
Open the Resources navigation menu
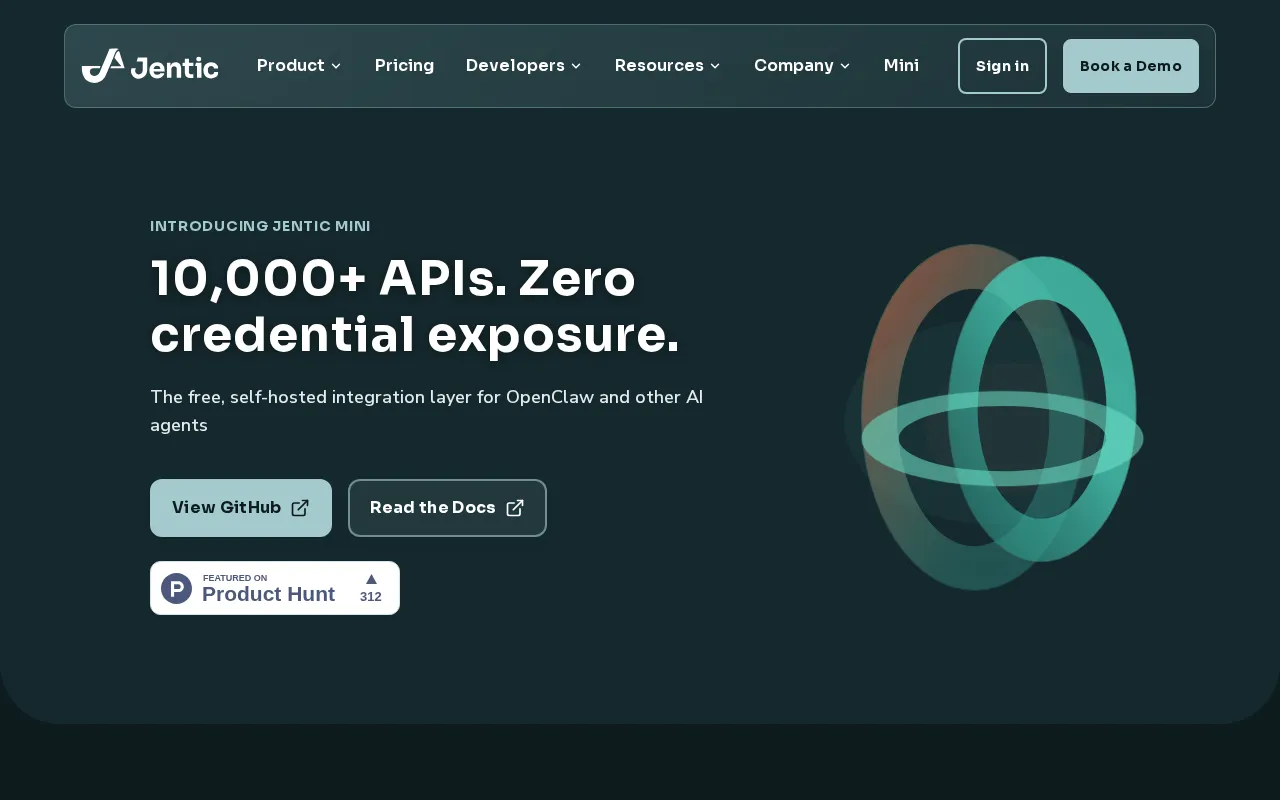(x=667, y=66)
